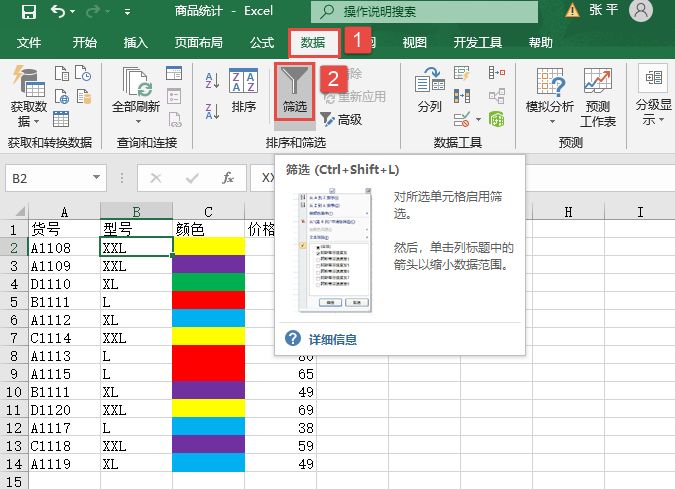Click the formula bar cancel X icon

156,178
